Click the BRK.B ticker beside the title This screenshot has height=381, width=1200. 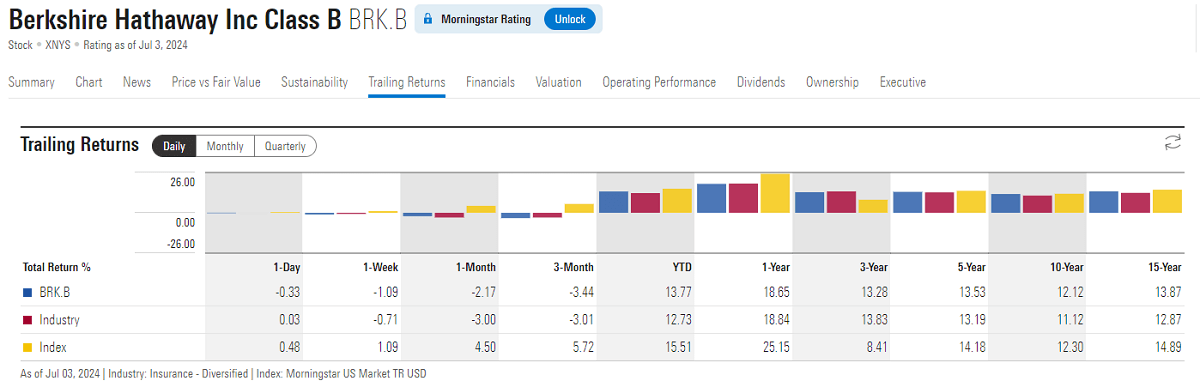(x=378, y=20)
